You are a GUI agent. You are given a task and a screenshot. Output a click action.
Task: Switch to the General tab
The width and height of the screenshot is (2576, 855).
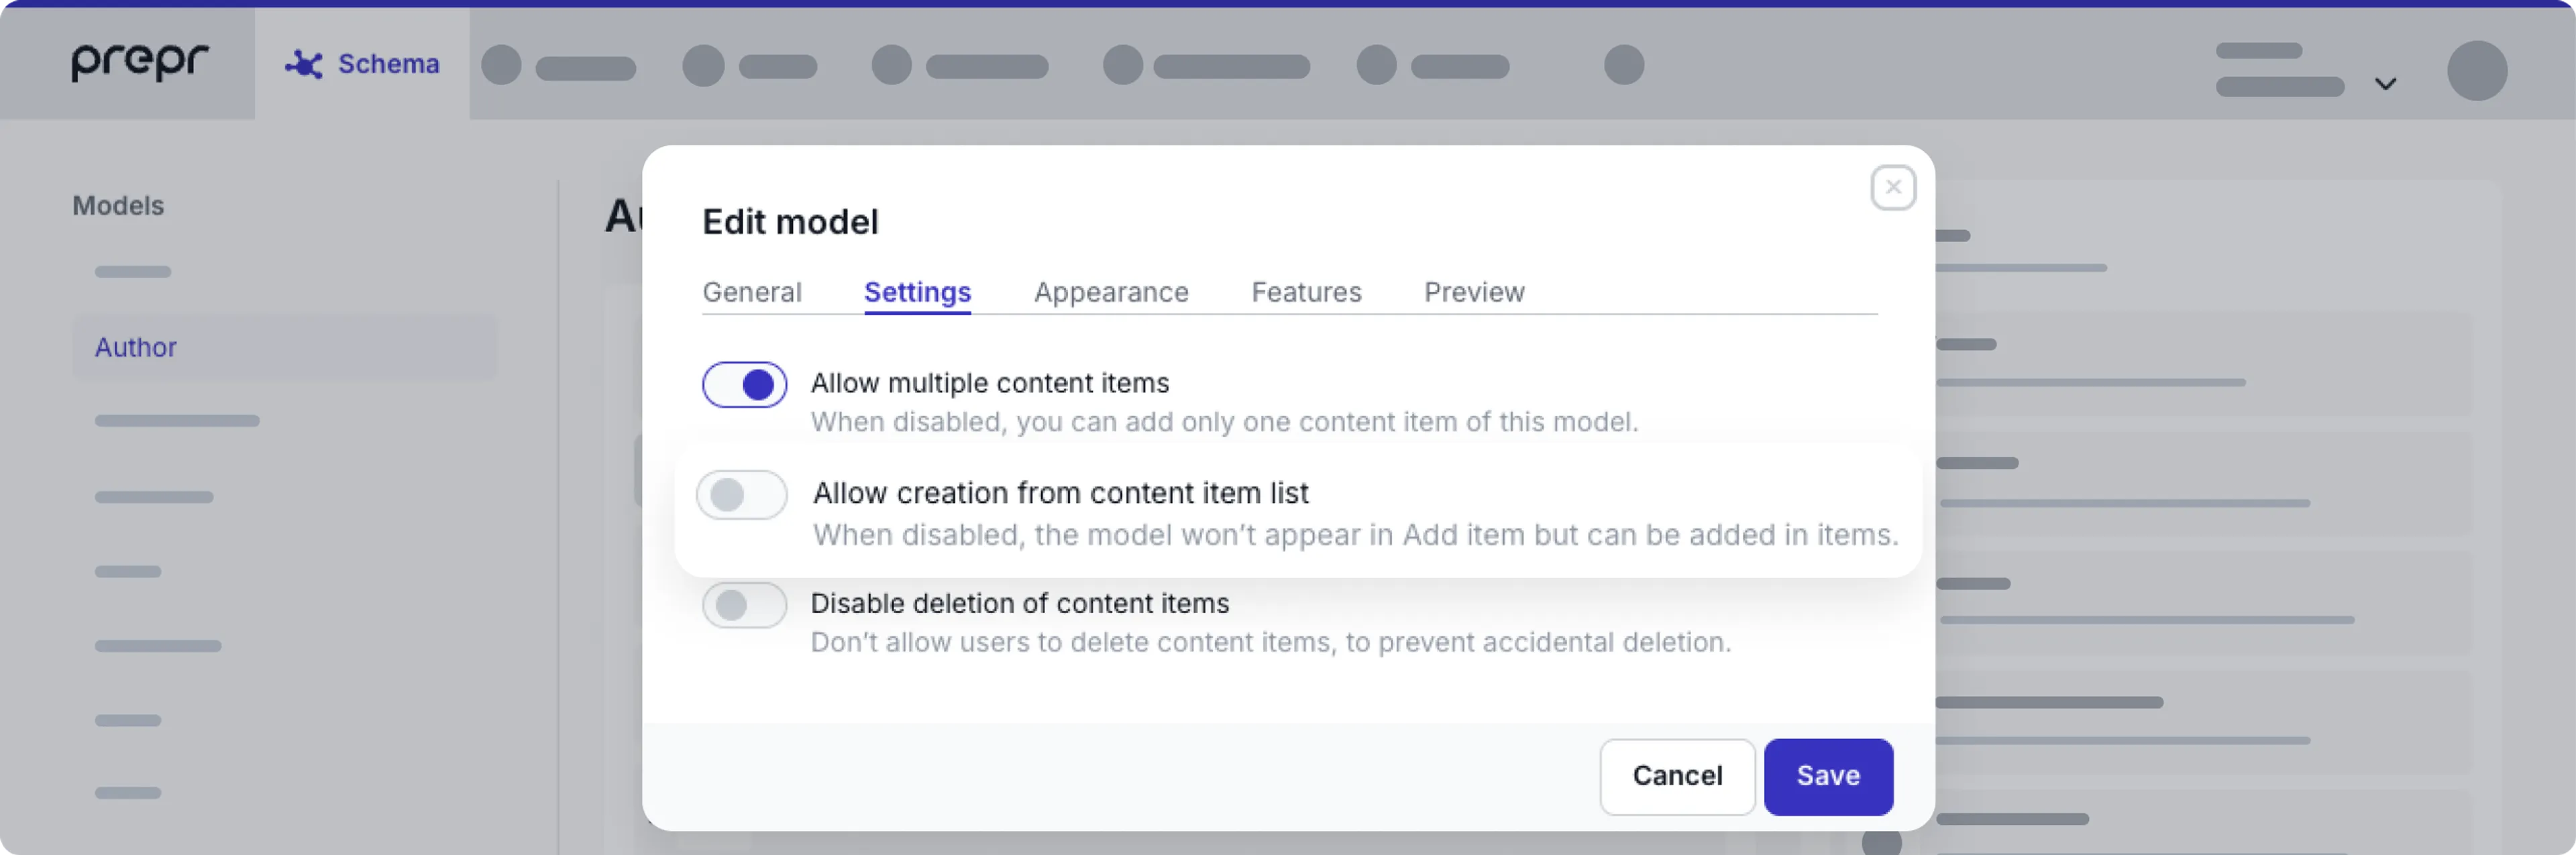pos(751,292)
